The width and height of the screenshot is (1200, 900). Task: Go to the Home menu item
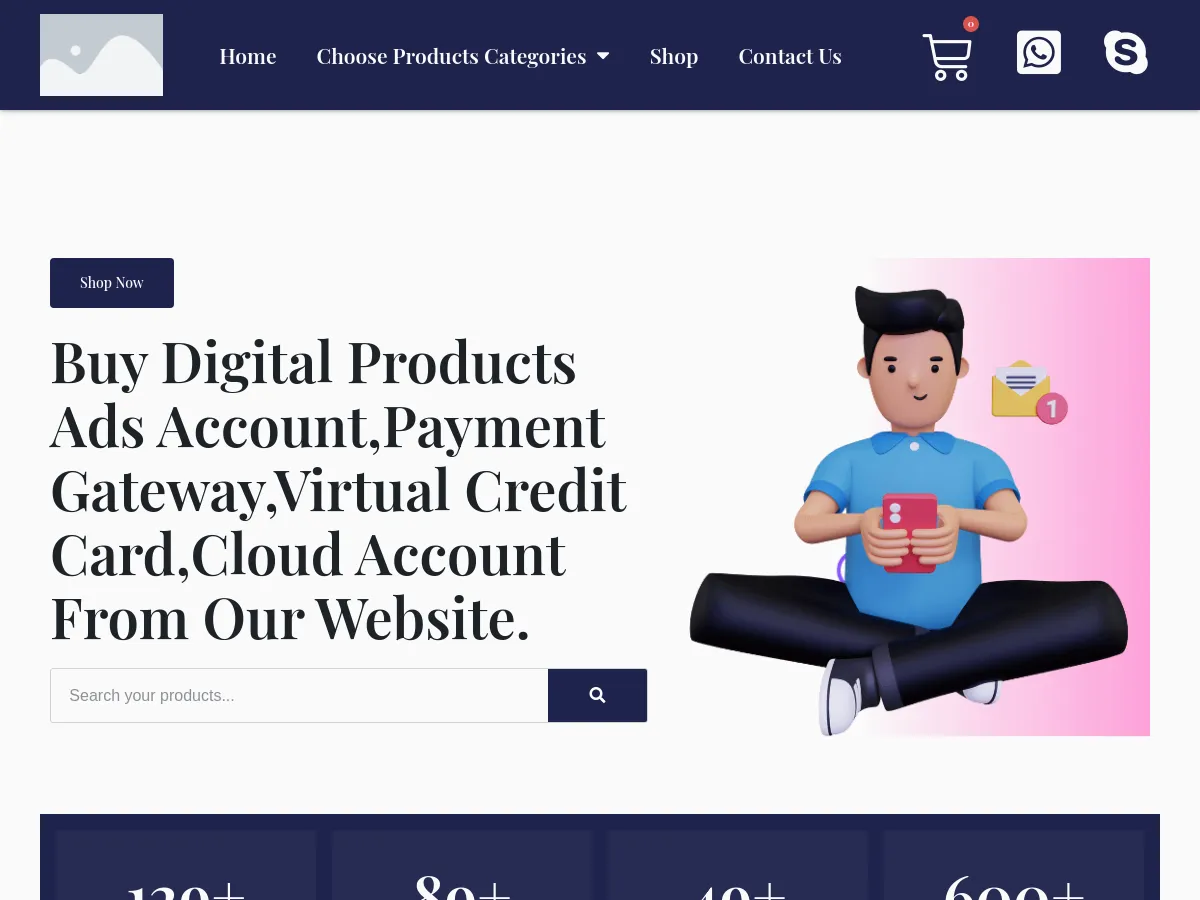coord(248,56)
